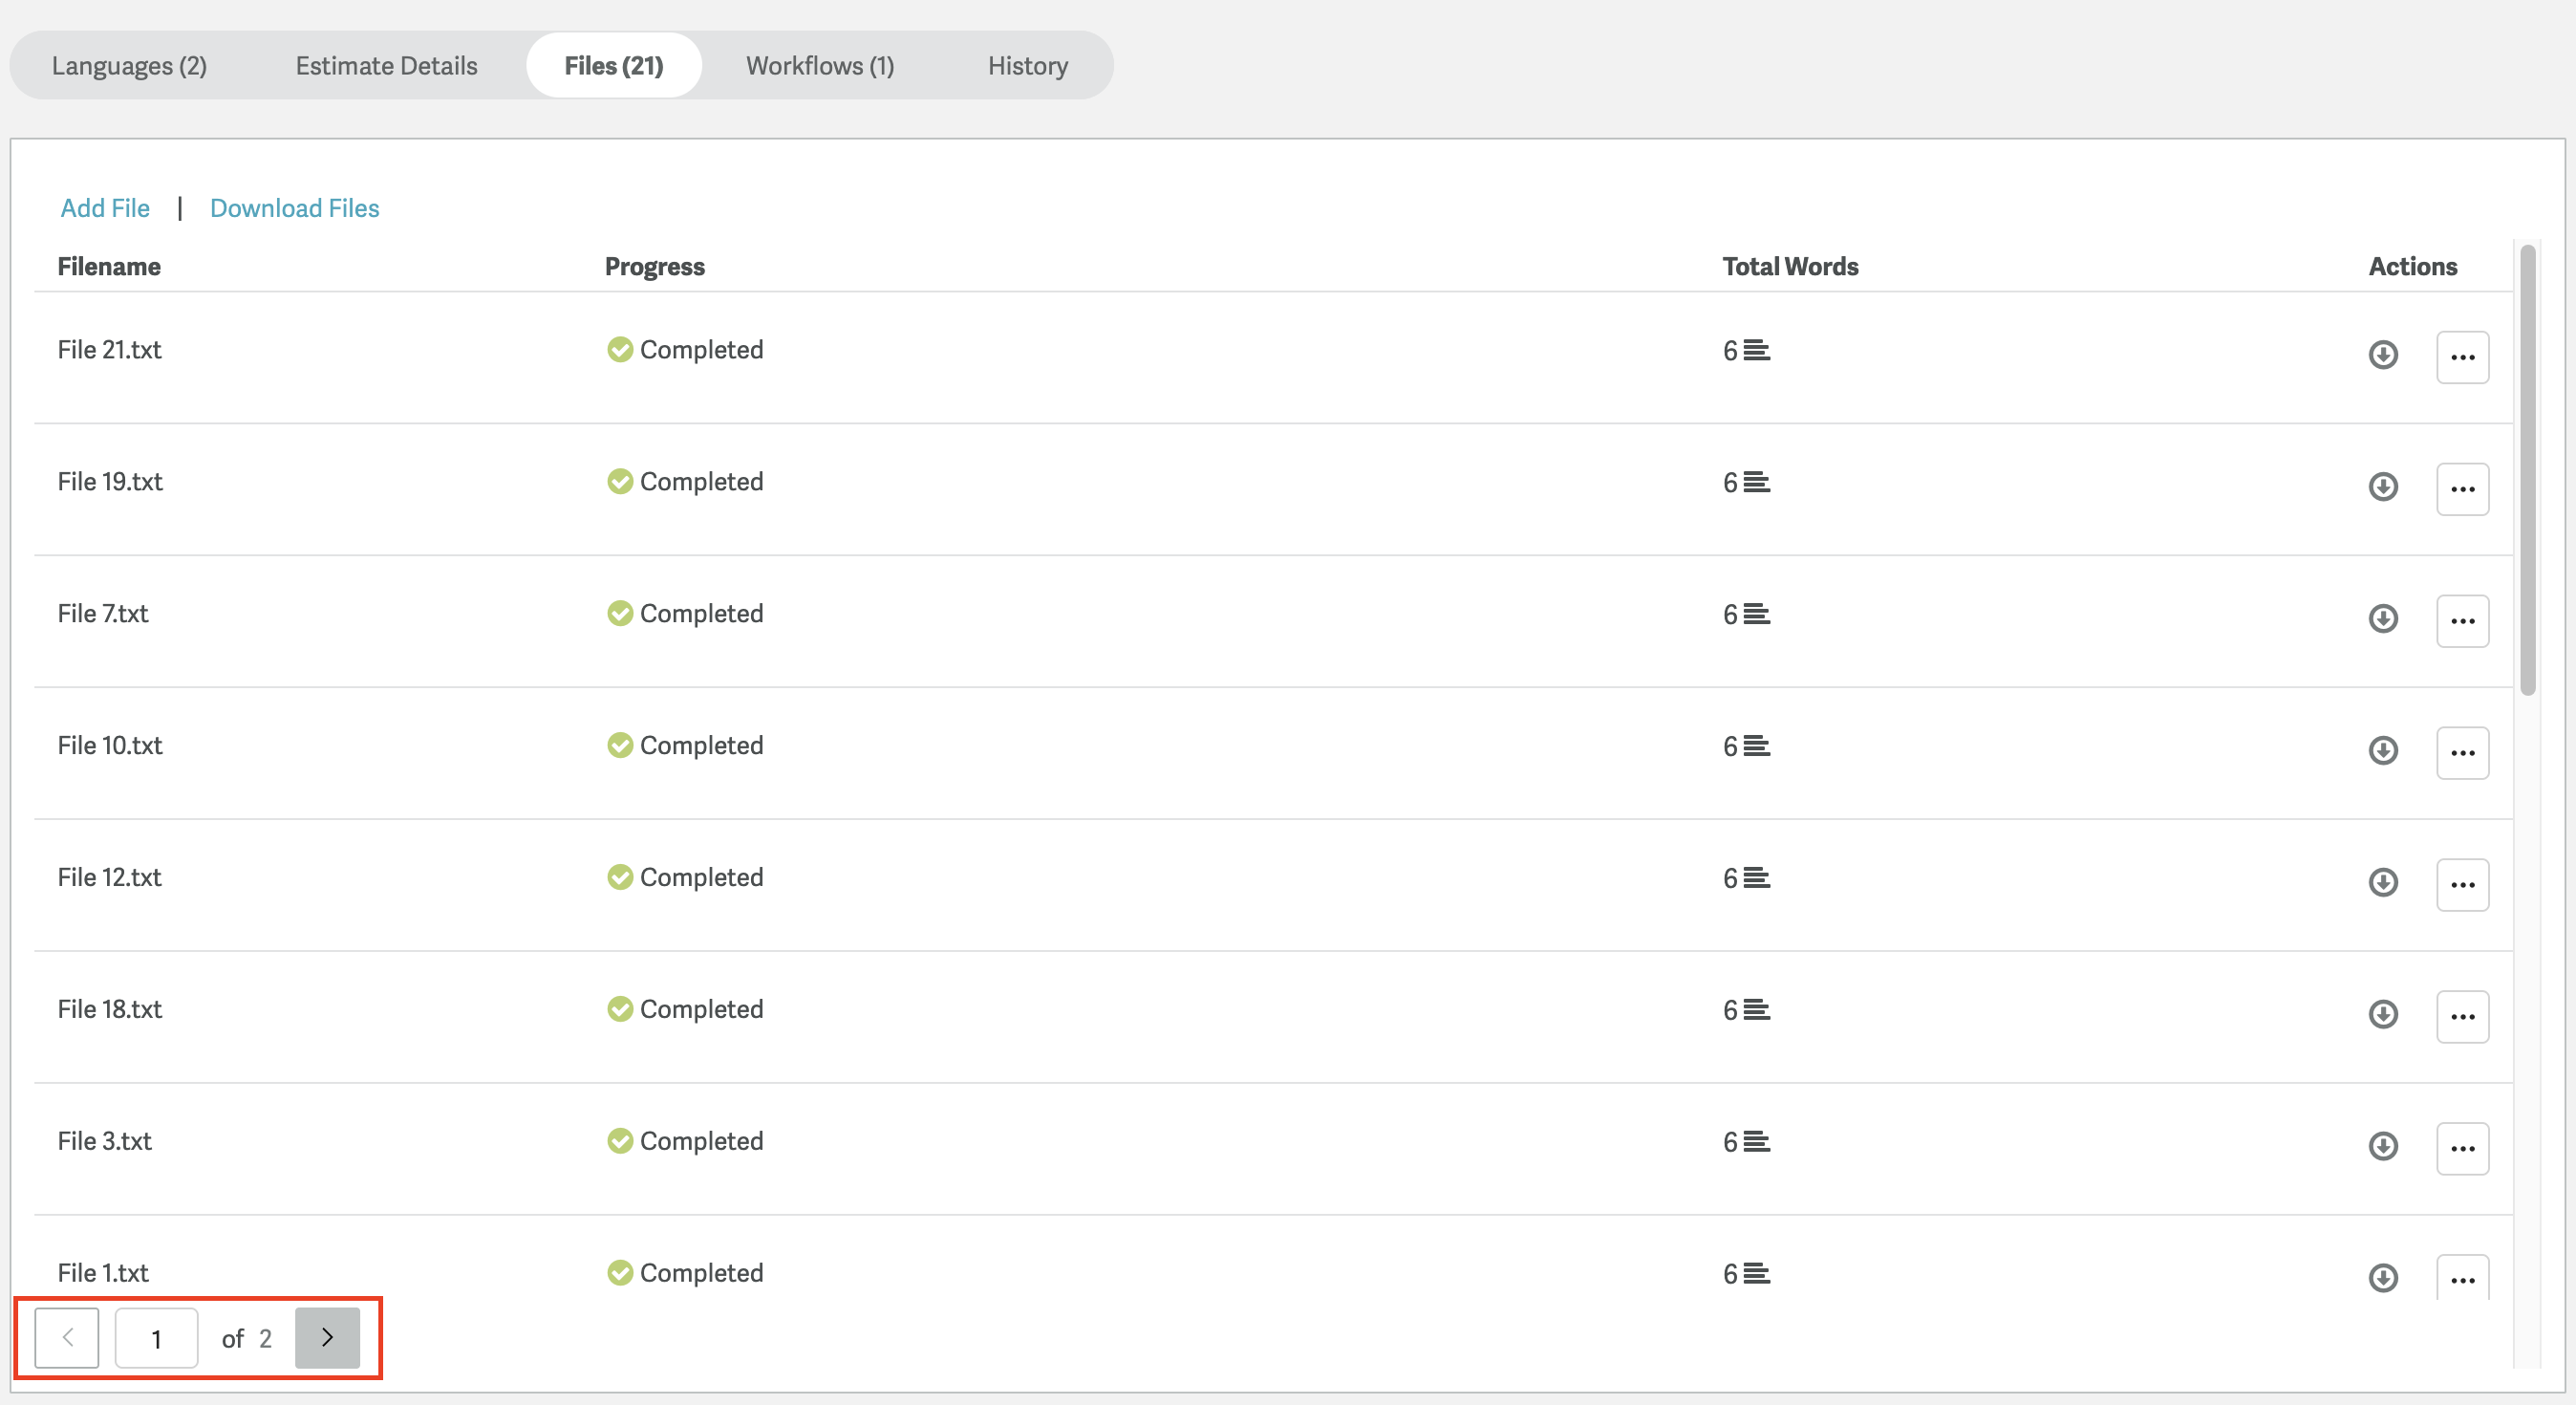The width and height of the screenshot is (2576, 1405).
Task: Download File 21.txt via its download icon
Action: click(x=2383, y=355)
